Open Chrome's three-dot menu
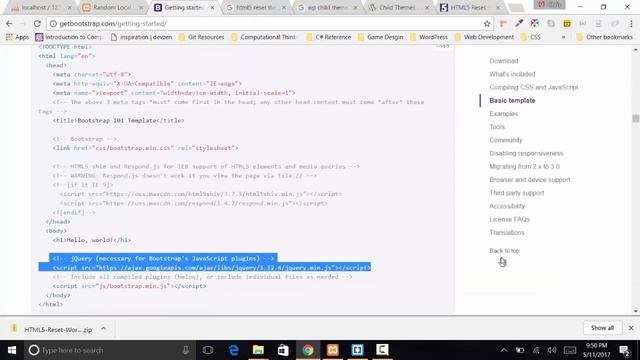 (631, 24)
